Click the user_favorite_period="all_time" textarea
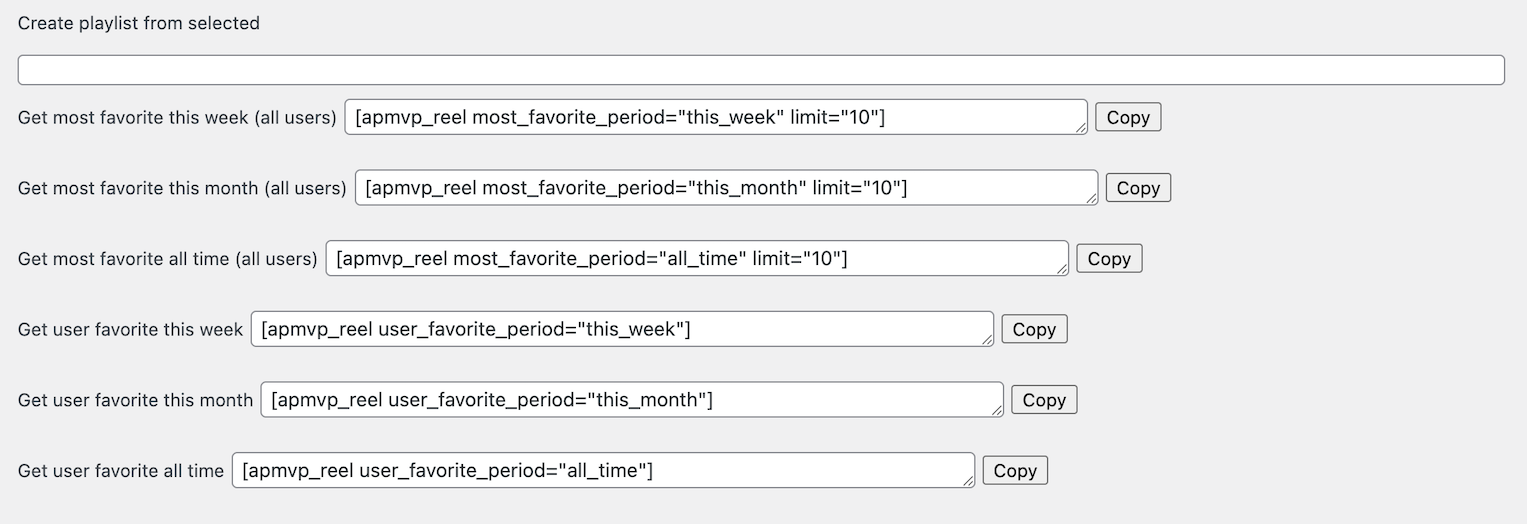 (602, 471)
